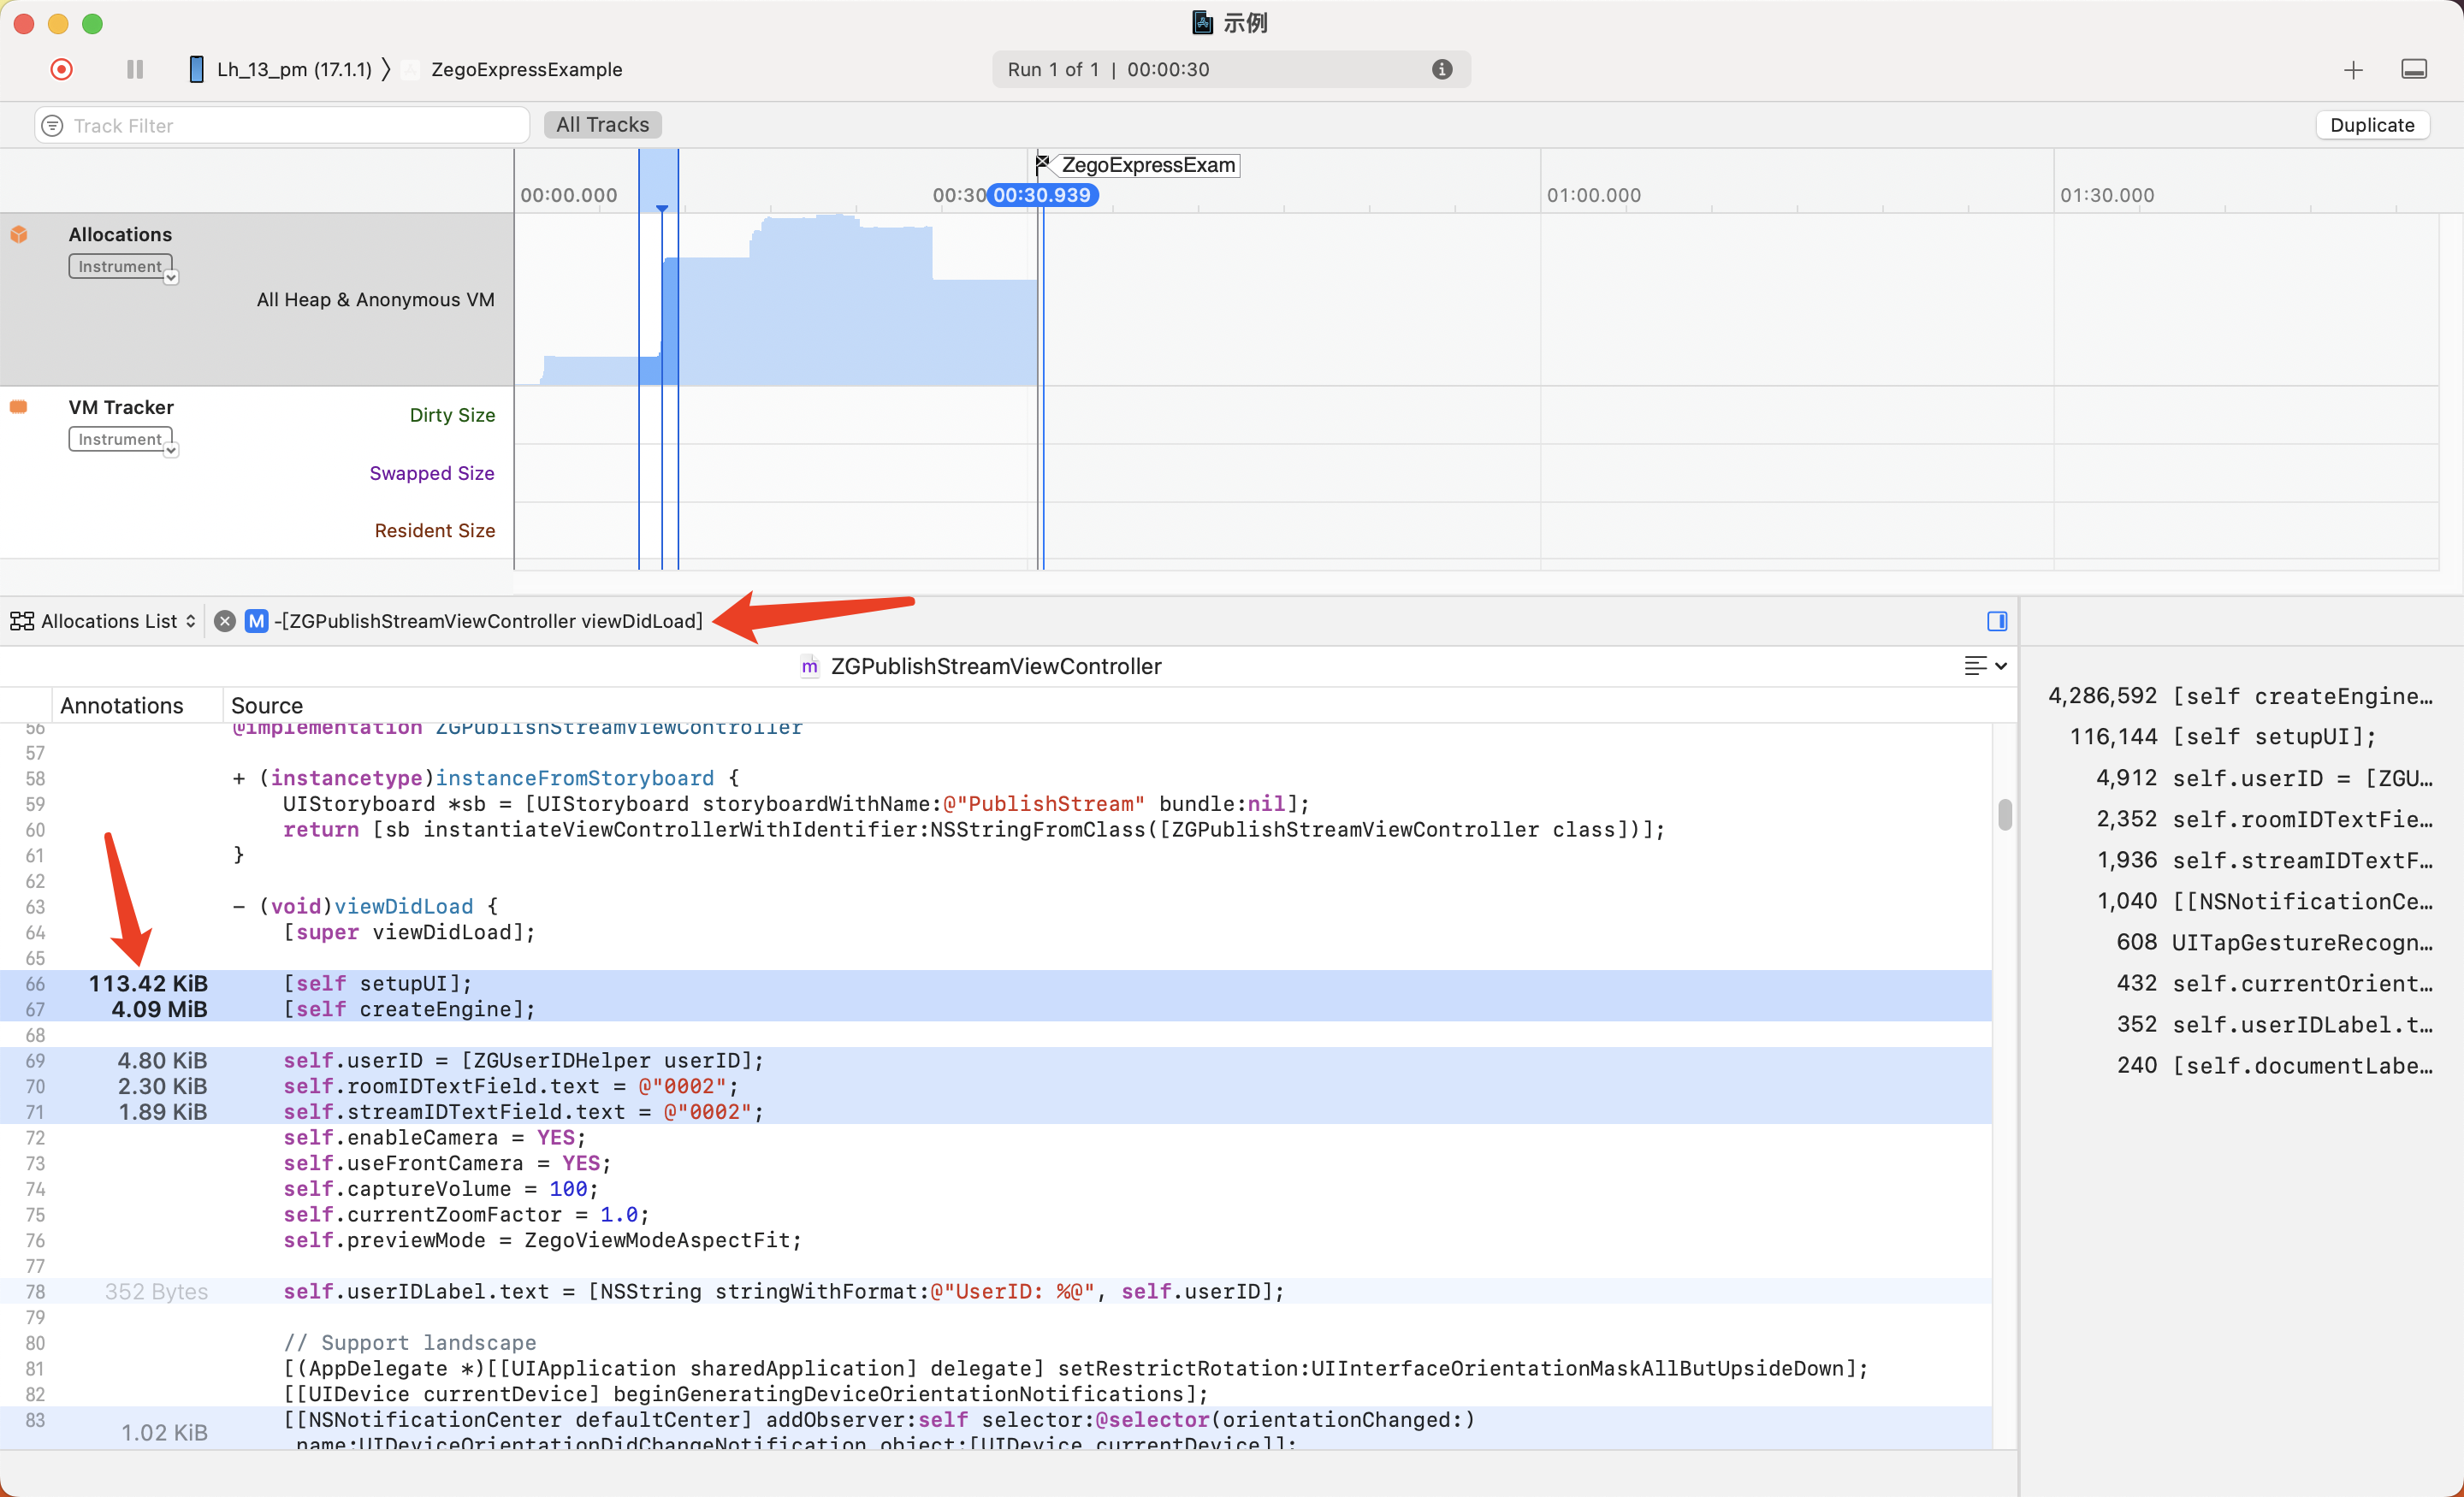Select ZegoExpressExample in the breadcrumb
The width and height of the screenshot is (2464, 1497).
(527, 69)
